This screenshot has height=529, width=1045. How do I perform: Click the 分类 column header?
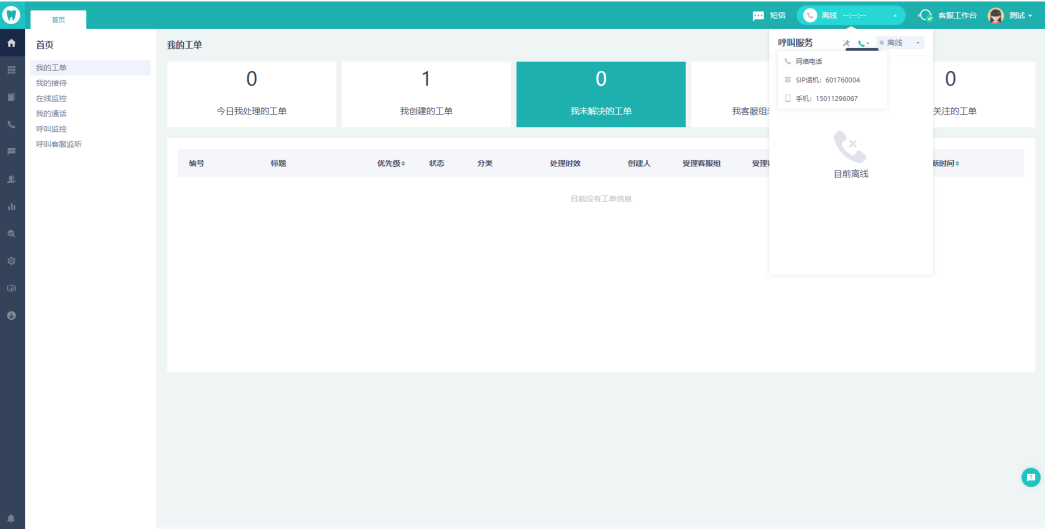pos(485,163)
